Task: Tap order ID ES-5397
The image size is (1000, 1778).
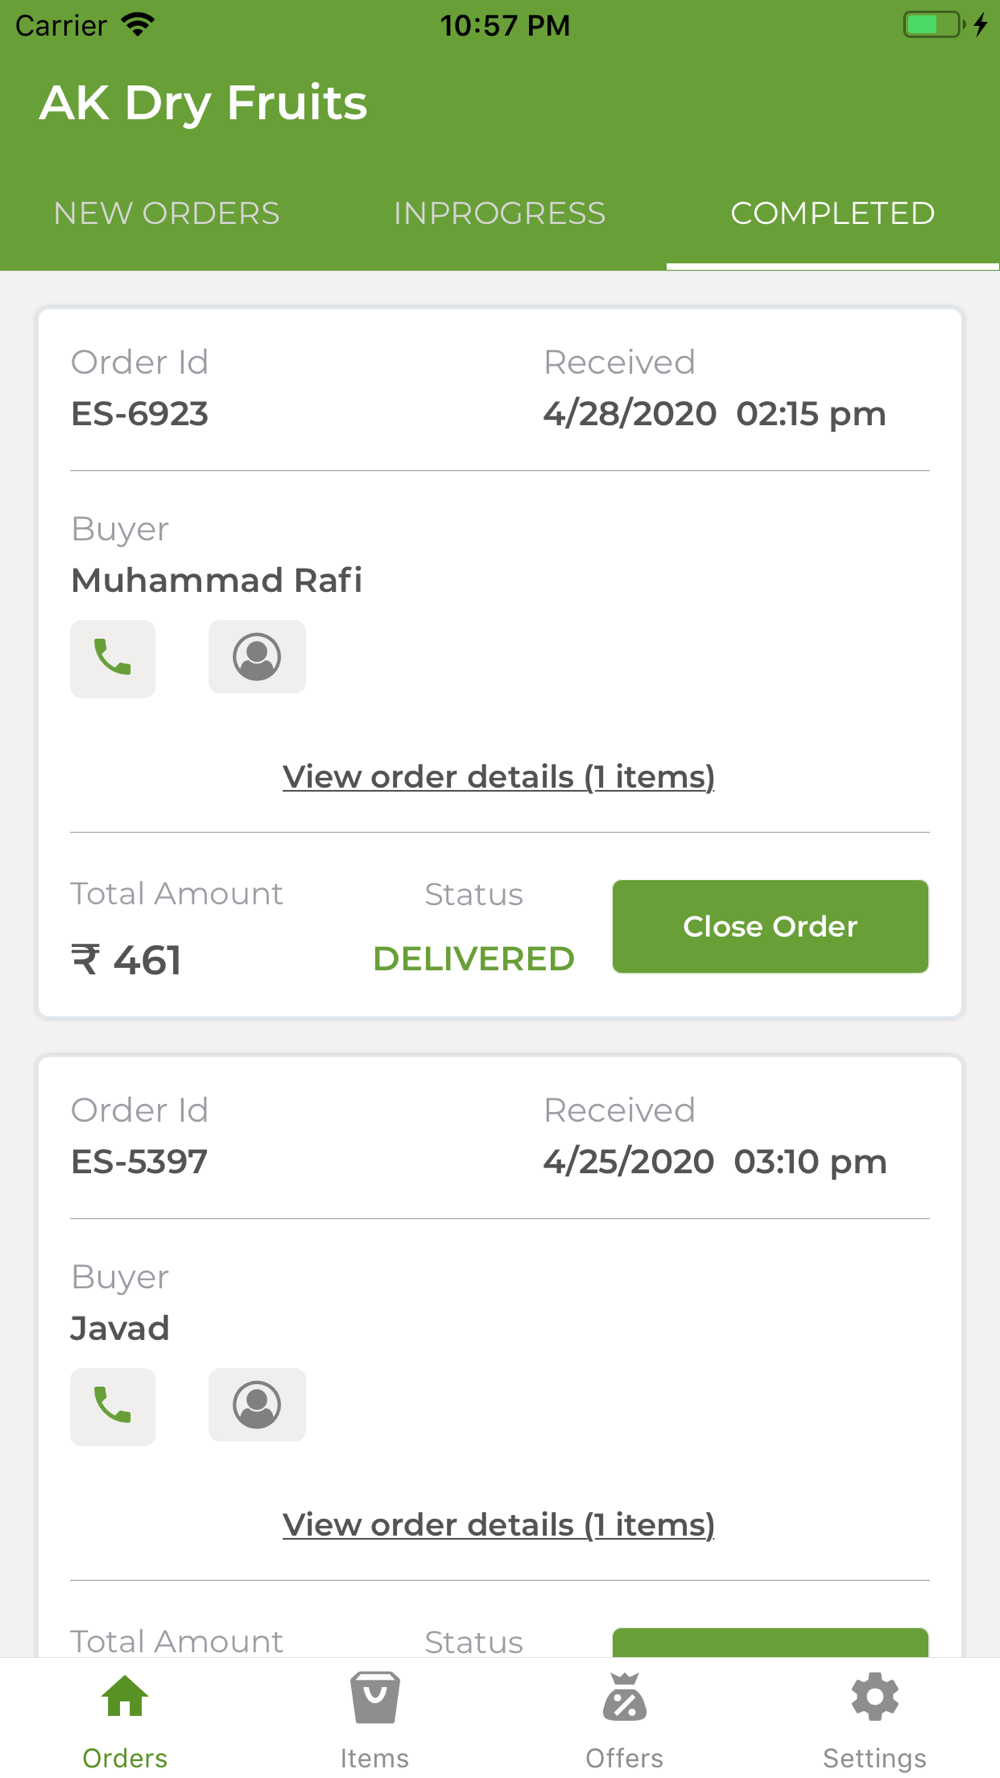Action: click(140, 1162)
